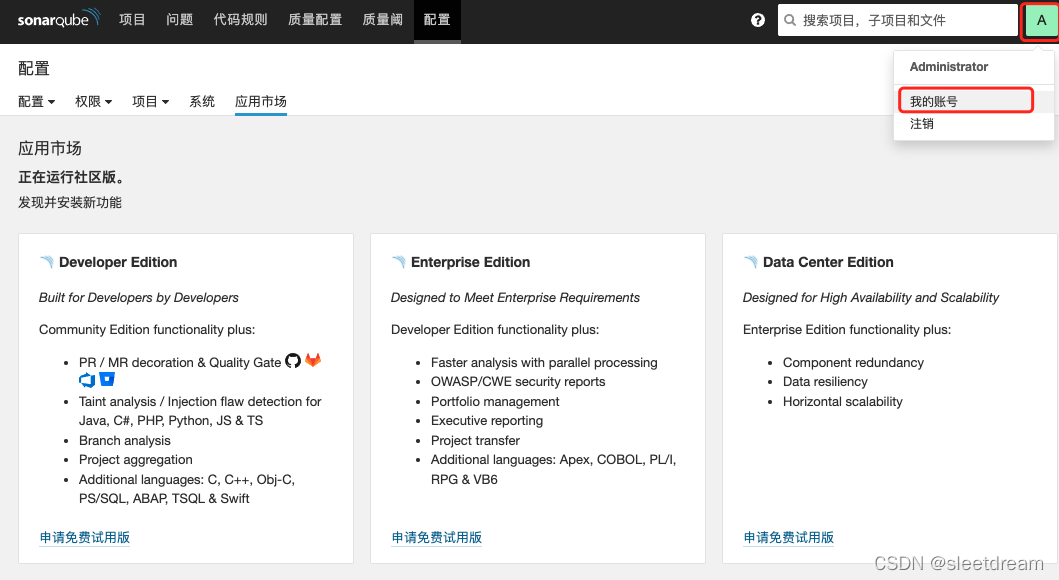Click "Designed to Meet Enterprise Requirements" tagline
1059x580 pixels.
515,298
